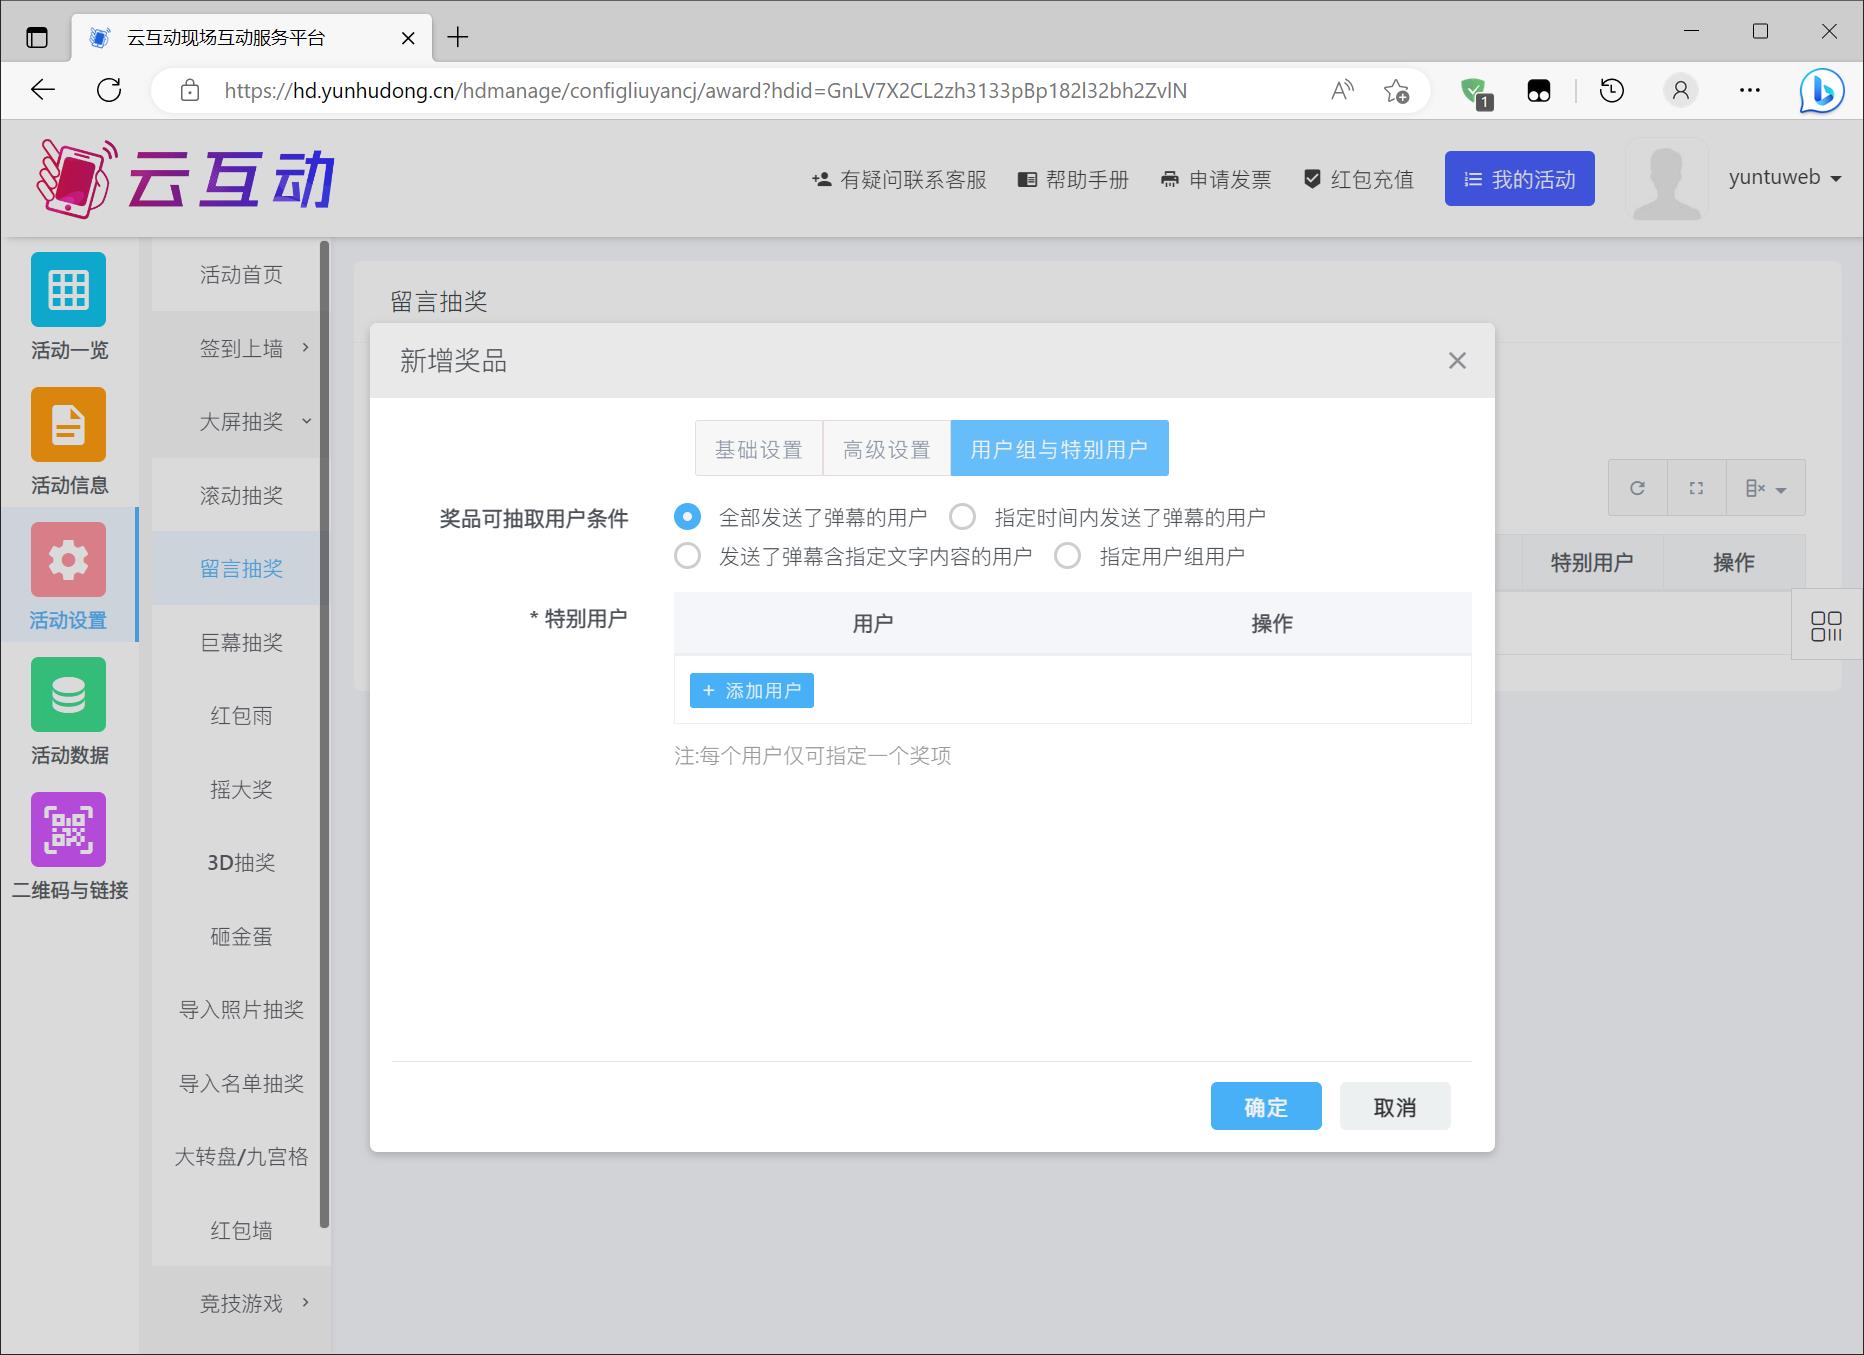1864x1355 pixels.
Task: Open 留言抽奖 in the sidebar
Action: [x=241, y=568]
